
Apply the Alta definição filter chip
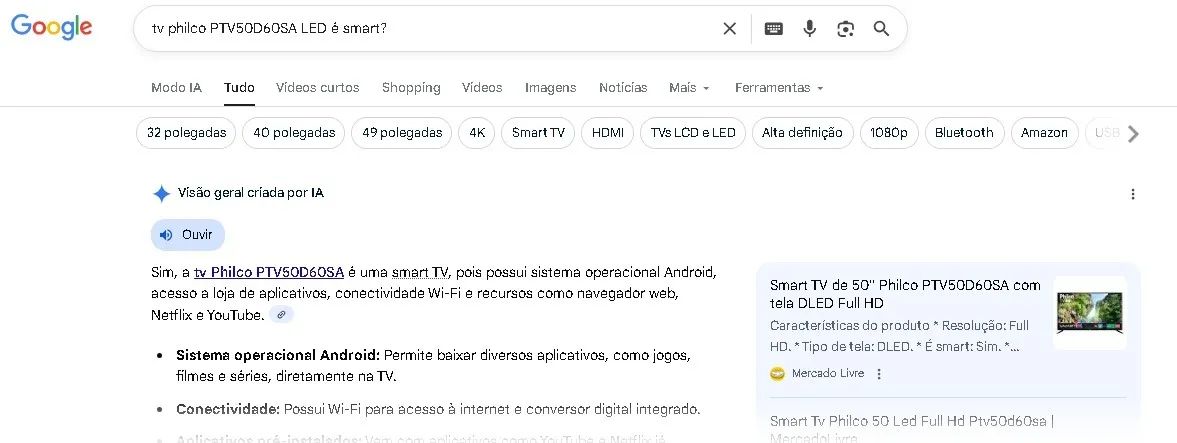pyautogui.click(x=802, y=133)
